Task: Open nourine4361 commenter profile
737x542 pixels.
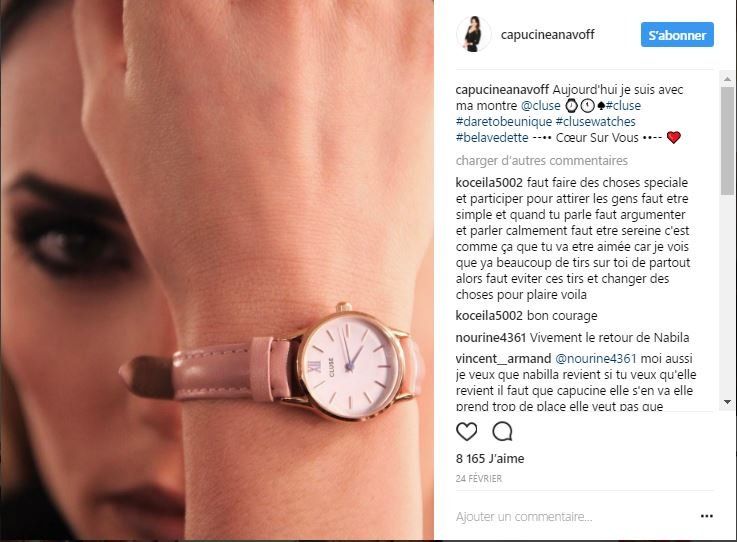Action: [490, 338]
